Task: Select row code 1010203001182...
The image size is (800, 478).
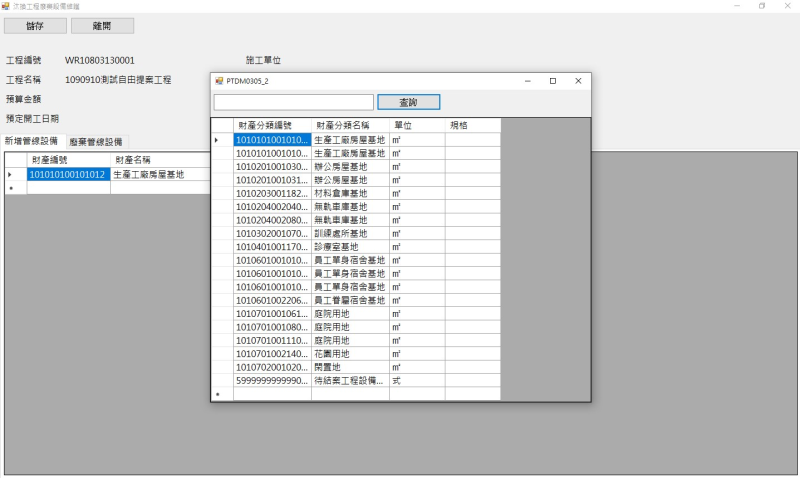Action: 272,193
